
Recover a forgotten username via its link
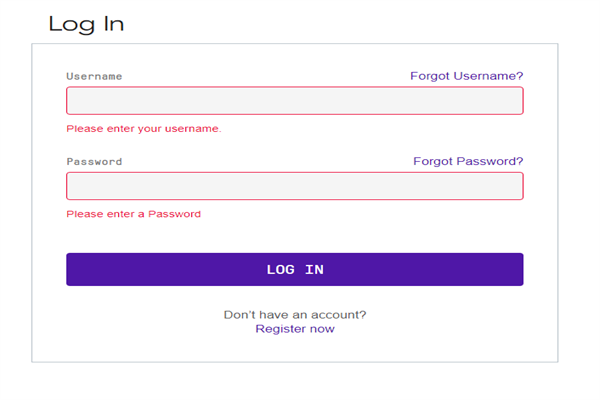coord(466,76)
